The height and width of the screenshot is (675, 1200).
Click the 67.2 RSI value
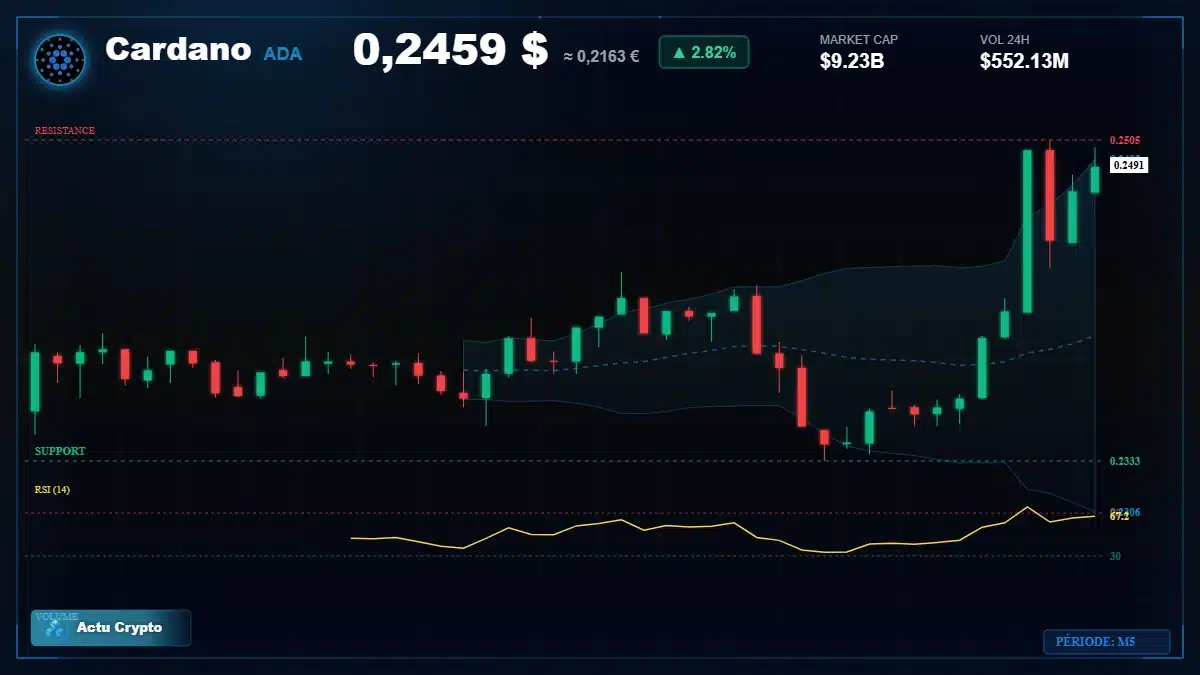(1119, 516)
